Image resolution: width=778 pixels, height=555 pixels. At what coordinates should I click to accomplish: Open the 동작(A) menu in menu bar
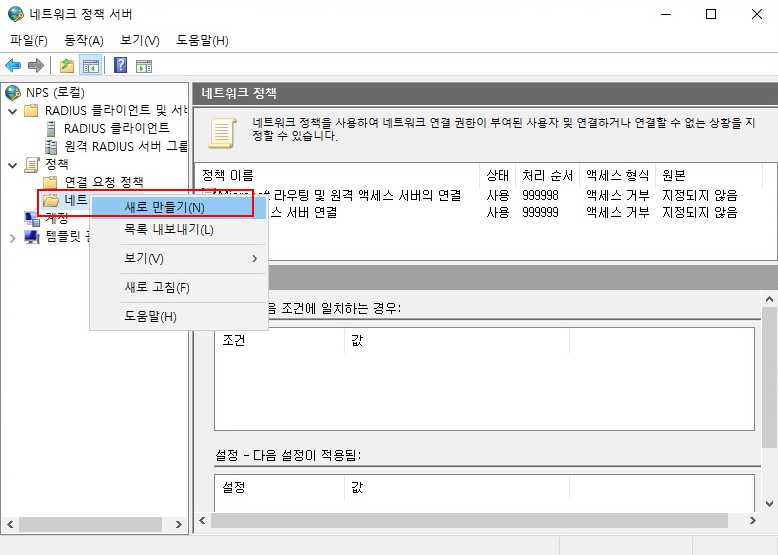(x=83, y=40)
